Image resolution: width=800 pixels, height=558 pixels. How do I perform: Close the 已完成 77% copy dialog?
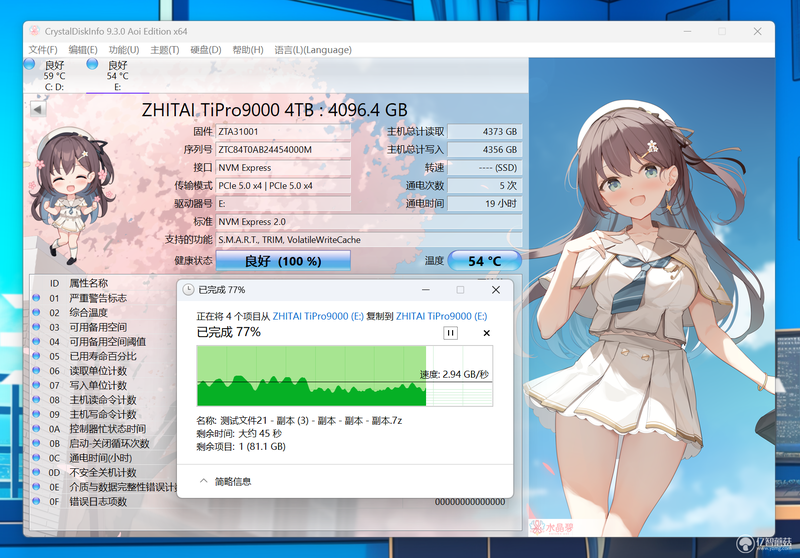(x=495, y=290)
